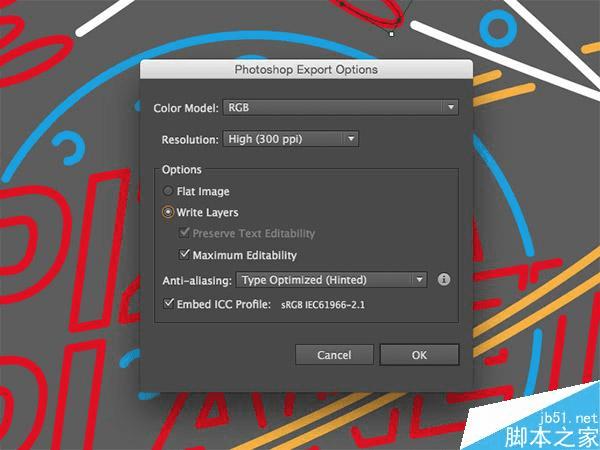This screenshot has width=600, height=450.
Task: Click the sRGB IEC61966-2.1 profile text
Action: 323,305
